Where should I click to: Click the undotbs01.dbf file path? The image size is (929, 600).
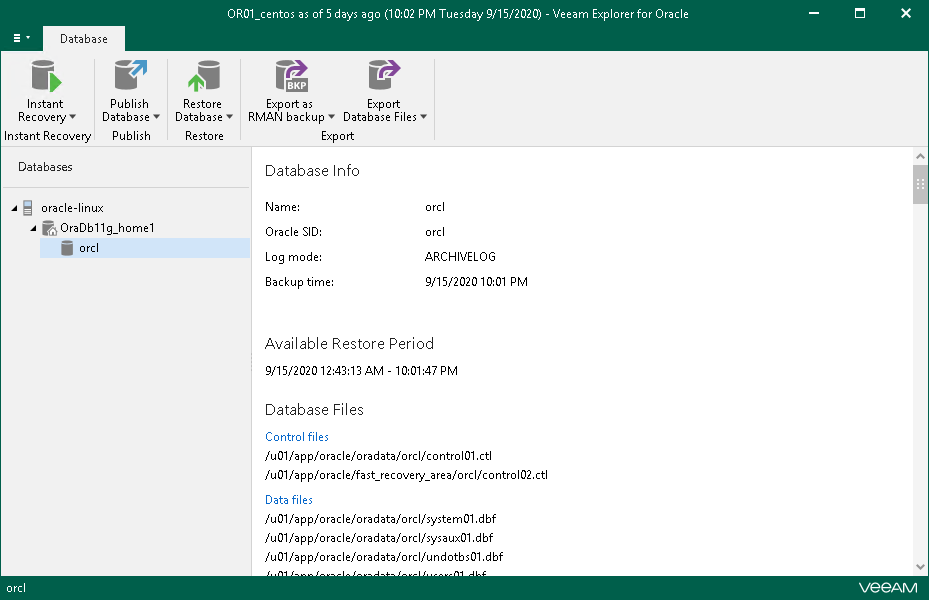click(384, 557)
